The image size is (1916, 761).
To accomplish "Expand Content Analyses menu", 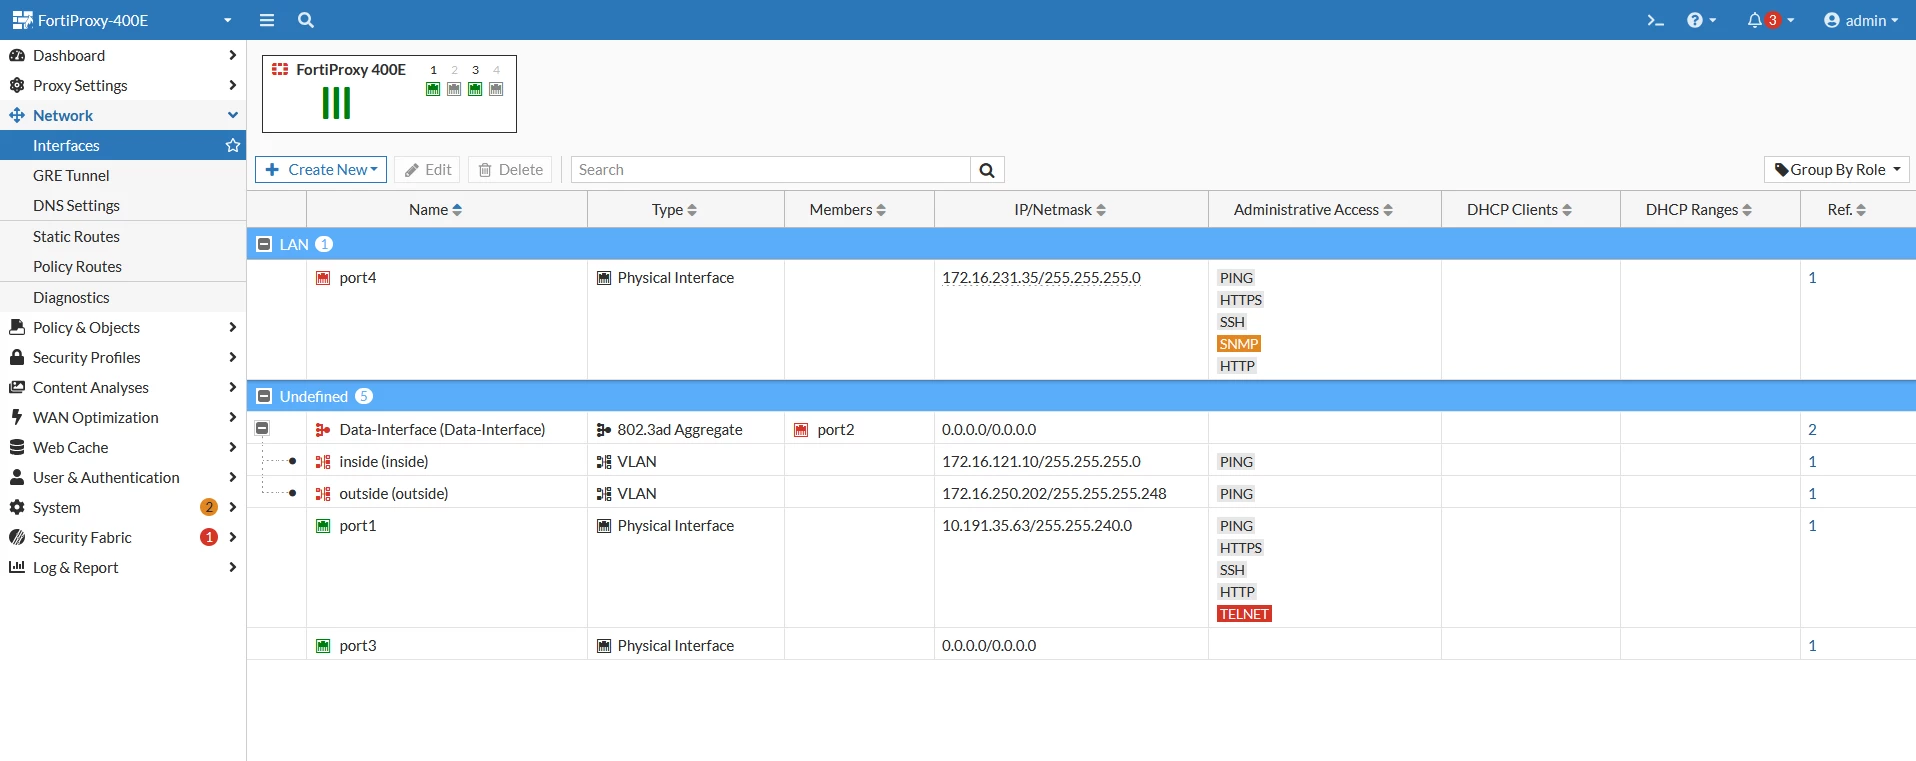I will point(123,387).
